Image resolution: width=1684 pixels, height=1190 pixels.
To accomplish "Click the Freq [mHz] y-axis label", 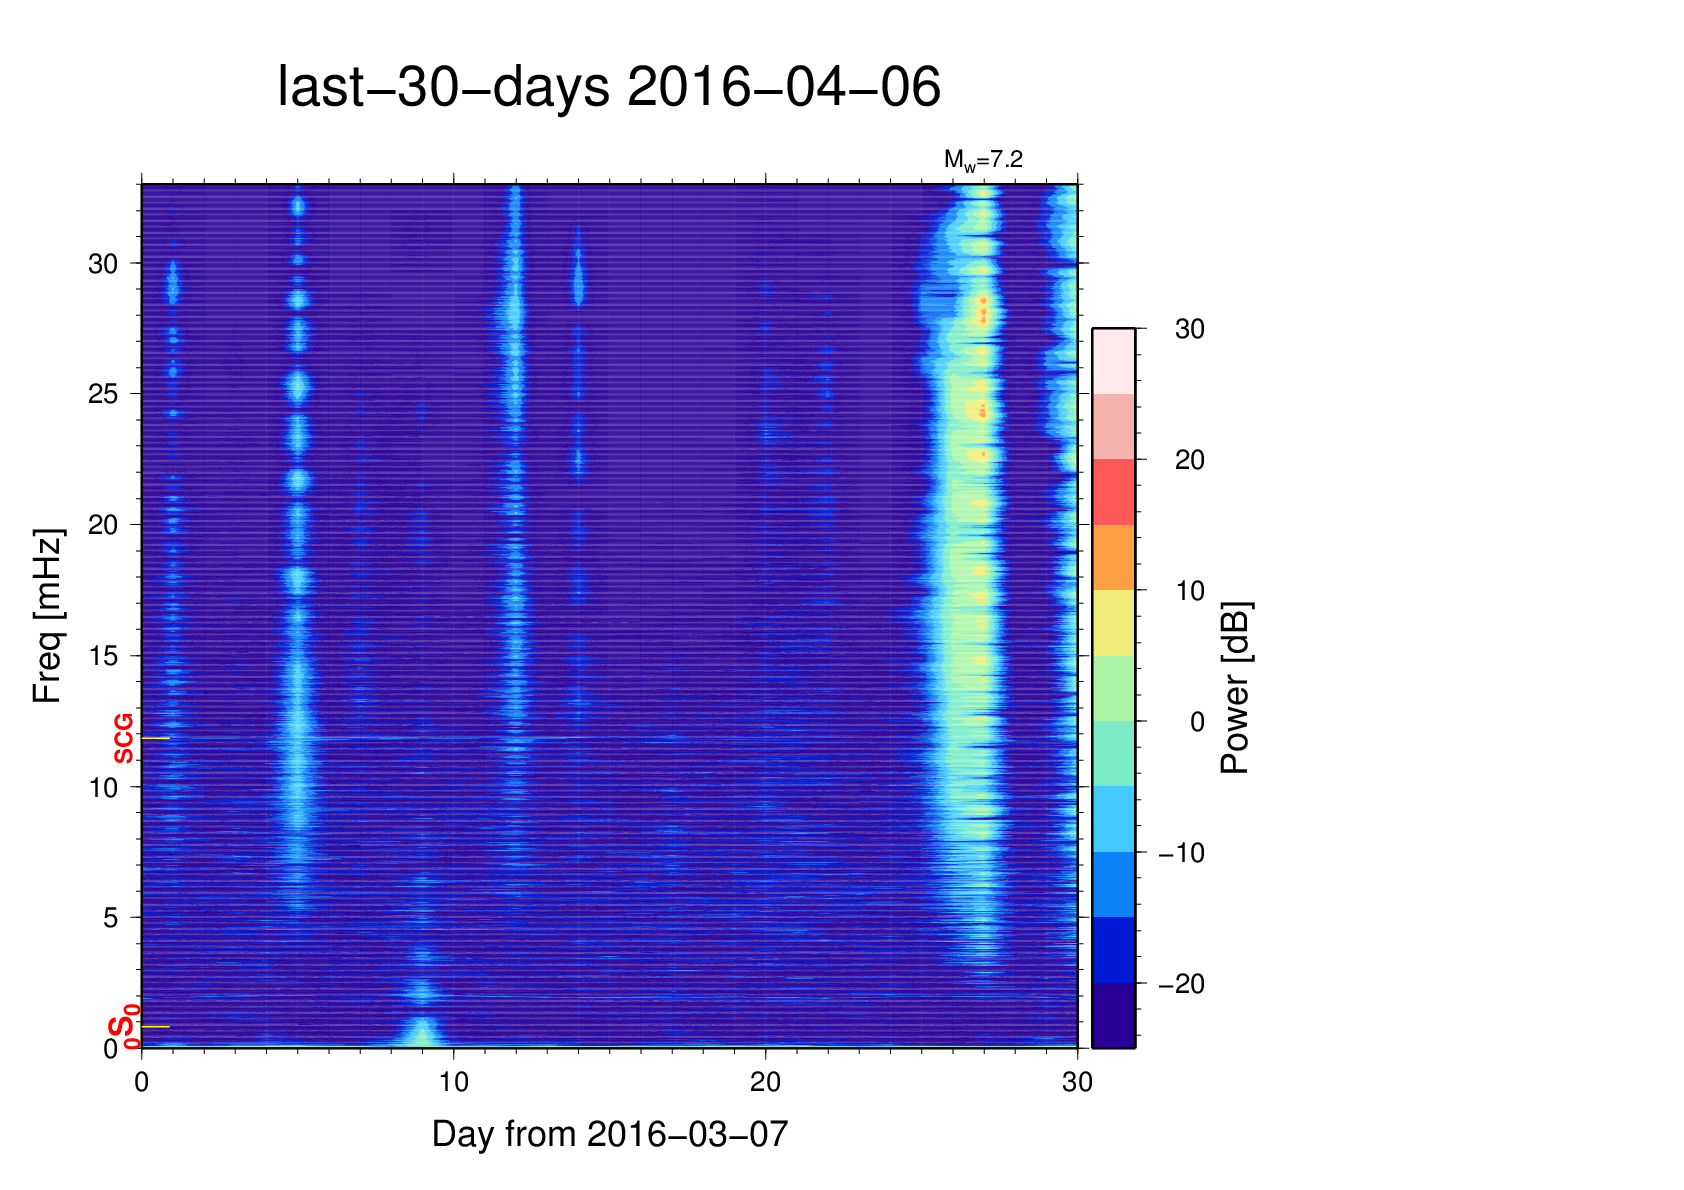I will click(47, 616).
